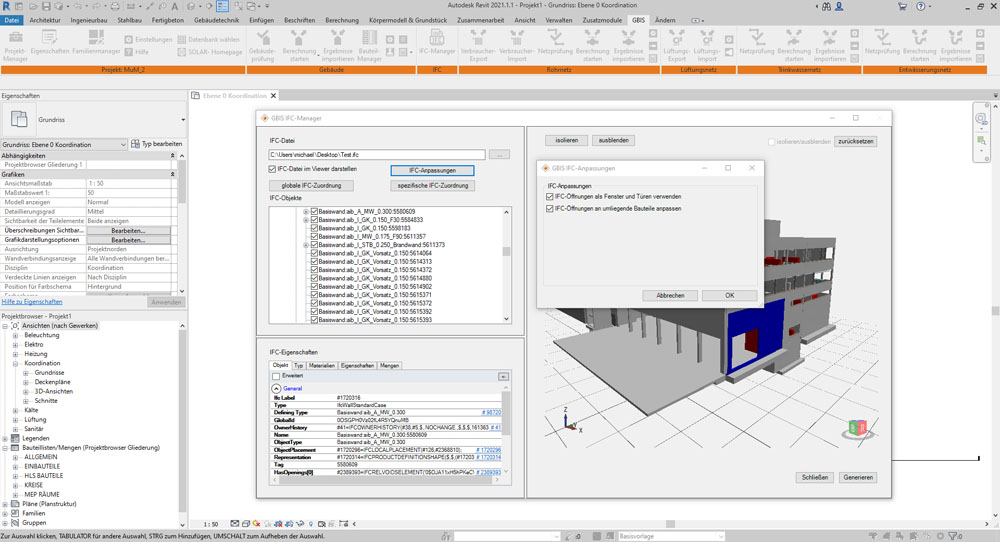This screenshot has width=1000, height=542.
Task: Toggle IFC-Öffnungen als Fenster und Türen verwenden
Action: (x=550, y=196)
